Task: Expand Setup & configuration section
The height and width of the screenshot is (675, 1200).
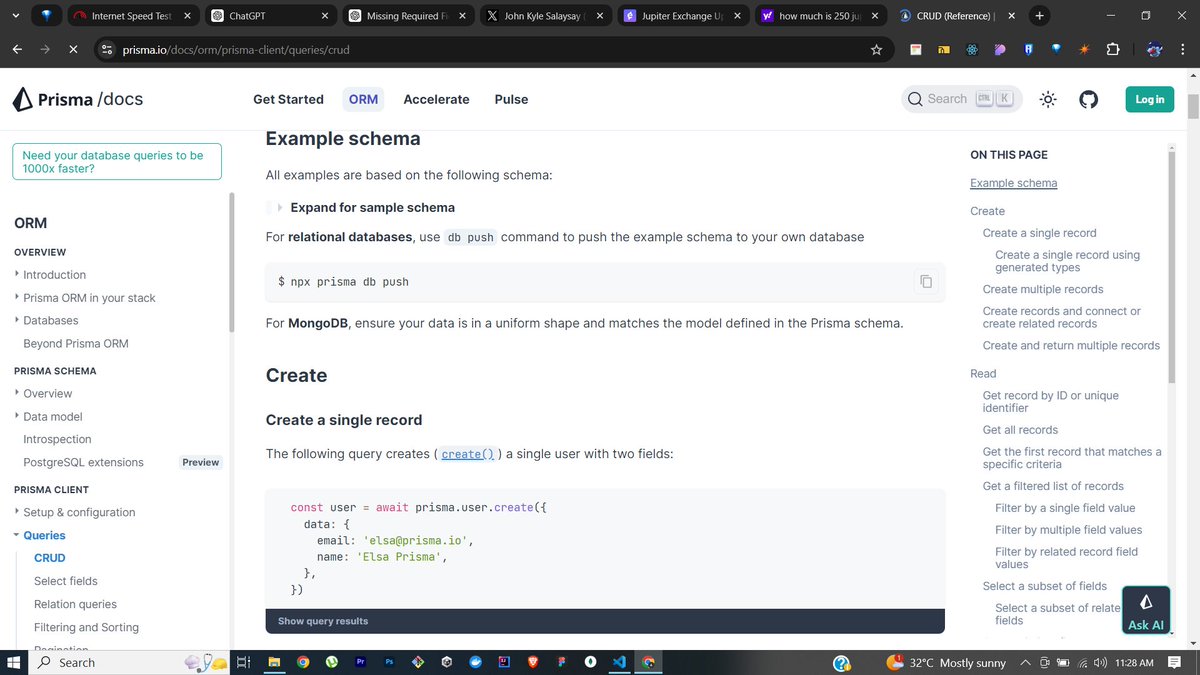Action: pyautogui.click(x=18, y=512)
